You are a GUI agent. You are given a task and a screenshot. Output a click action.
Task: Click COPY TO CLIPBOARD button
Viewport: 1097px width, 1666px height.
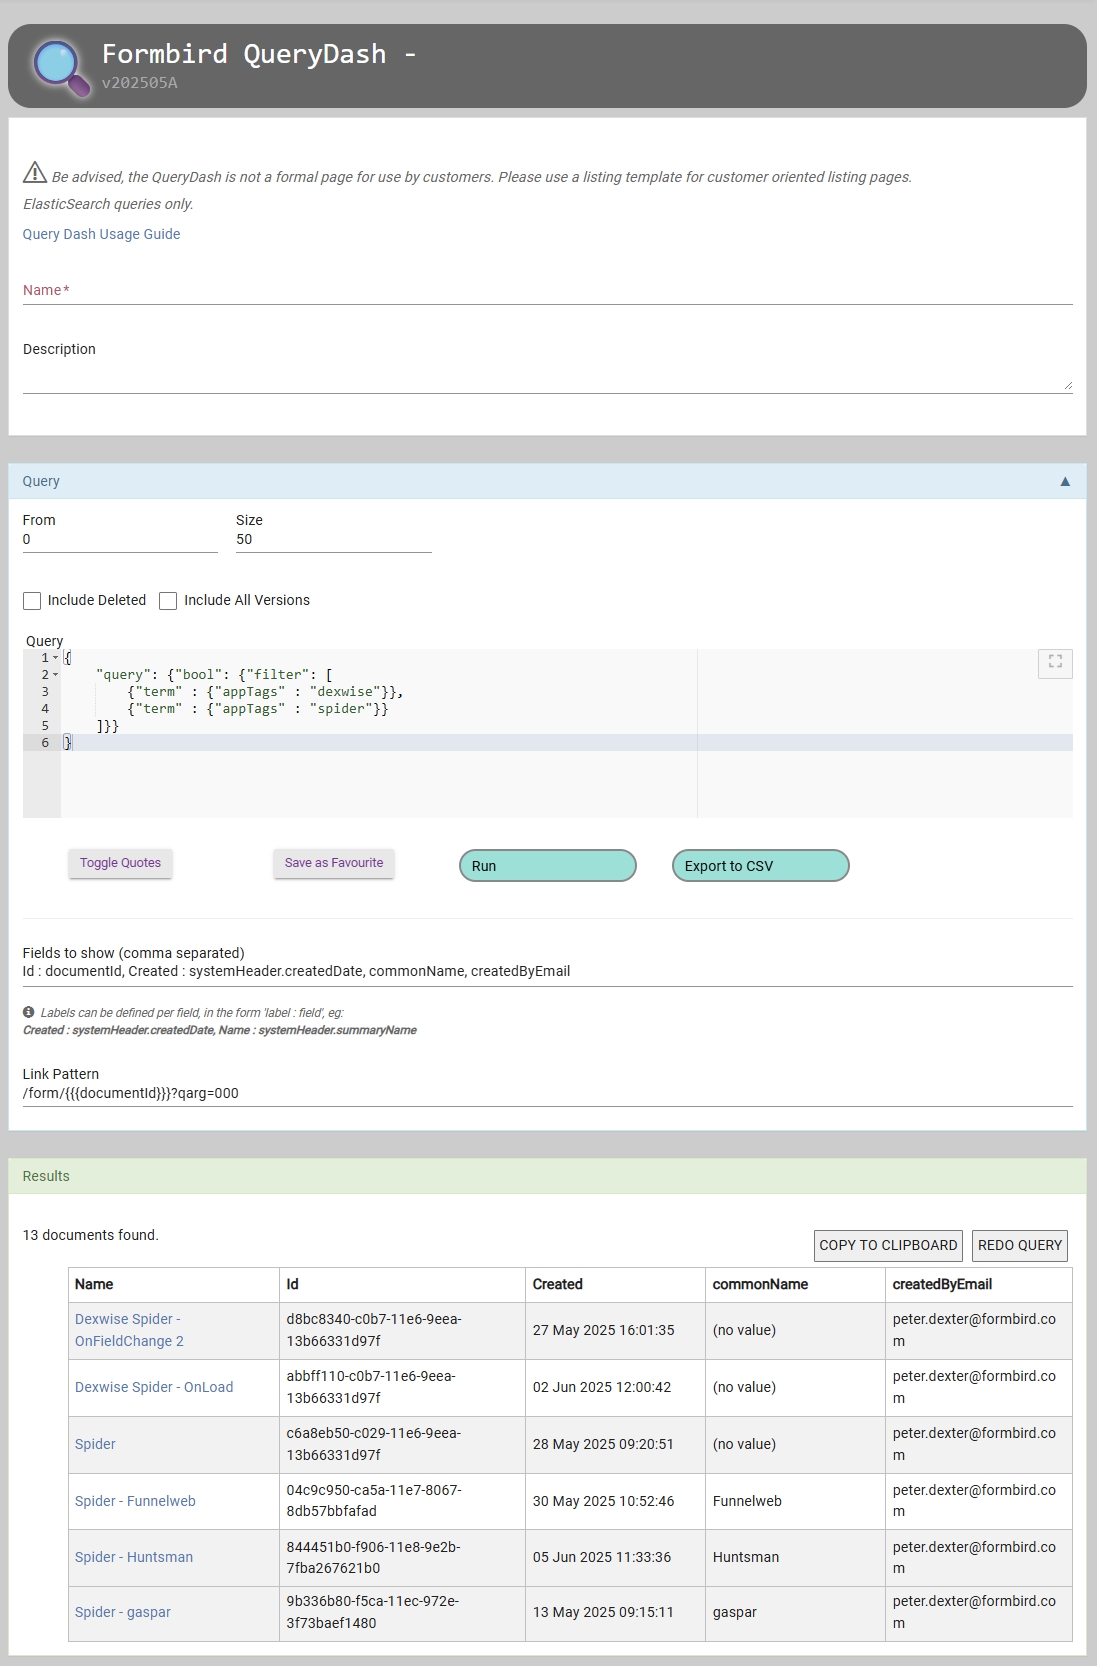[888, 1245]
